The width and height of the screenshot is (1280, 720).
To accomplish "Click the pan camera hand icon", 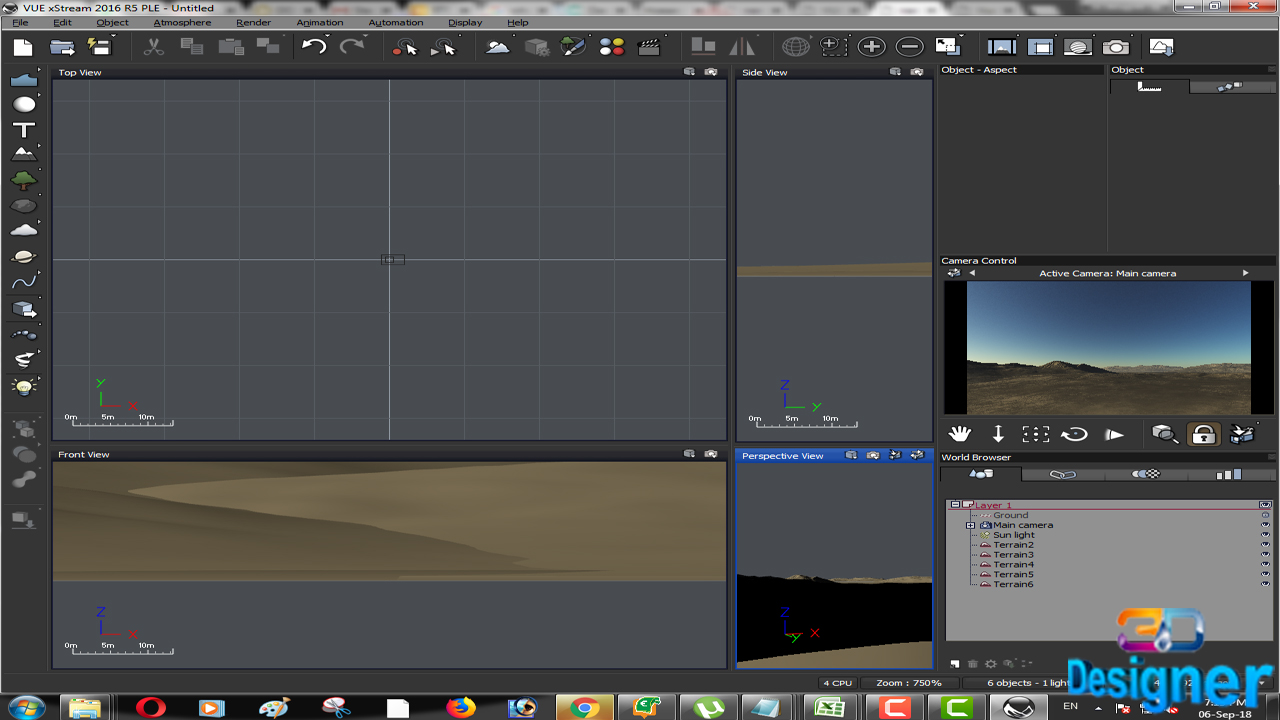I will pyautogui.click(x=960, y=434).
